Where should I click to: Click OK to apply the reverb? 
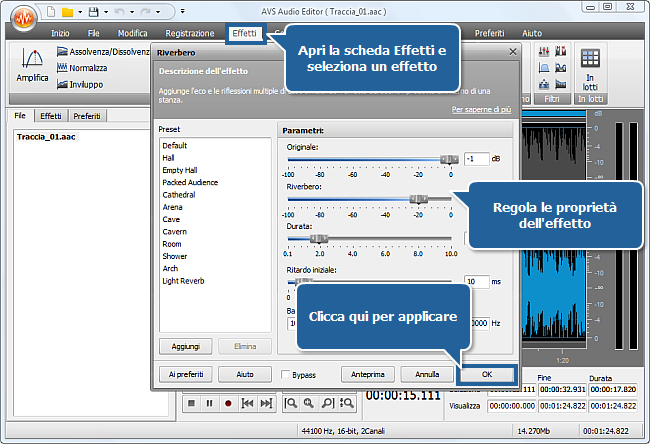487,374
